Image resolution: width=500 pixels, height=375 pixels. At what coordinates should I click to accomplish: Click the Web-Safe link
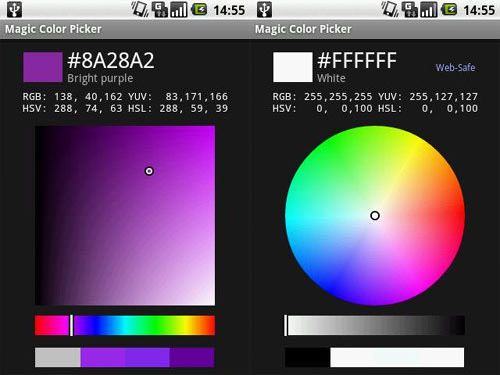455,68
